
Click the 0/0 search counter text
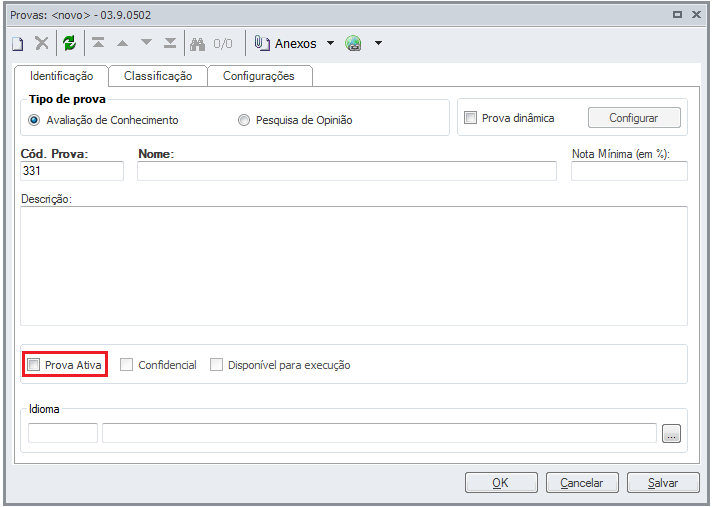pyautogui.click(x=222, y=44)
